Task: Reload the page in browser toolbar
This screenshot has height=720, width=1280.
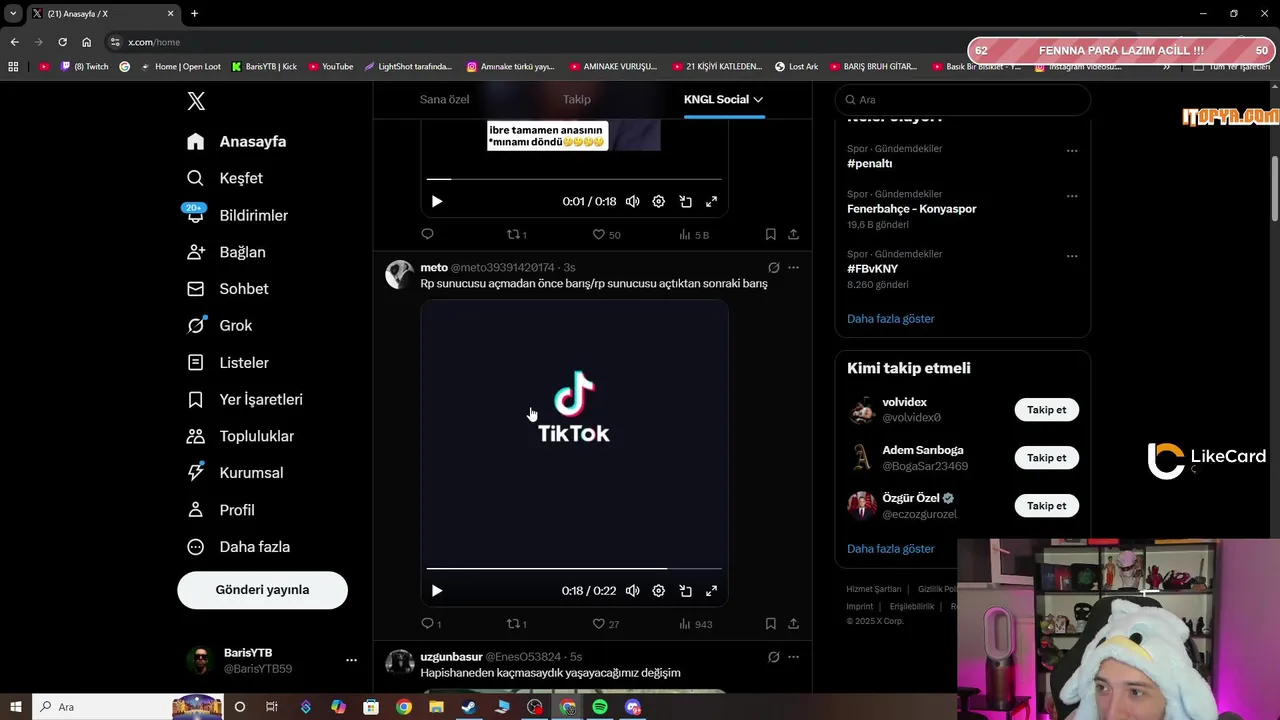Action: click(62, 42)
